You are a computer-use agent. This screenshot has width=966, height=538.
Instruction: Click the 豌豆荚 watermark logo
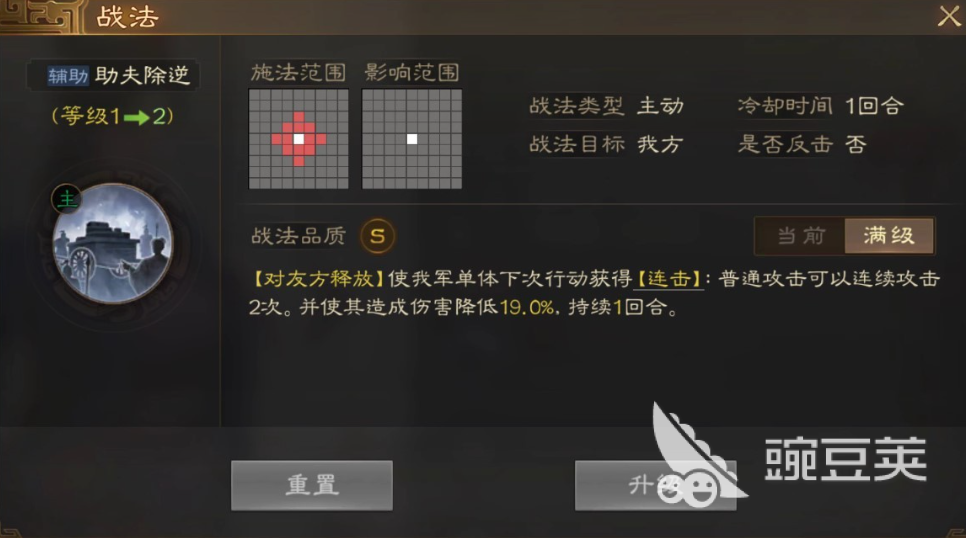(x=790, y=457)
